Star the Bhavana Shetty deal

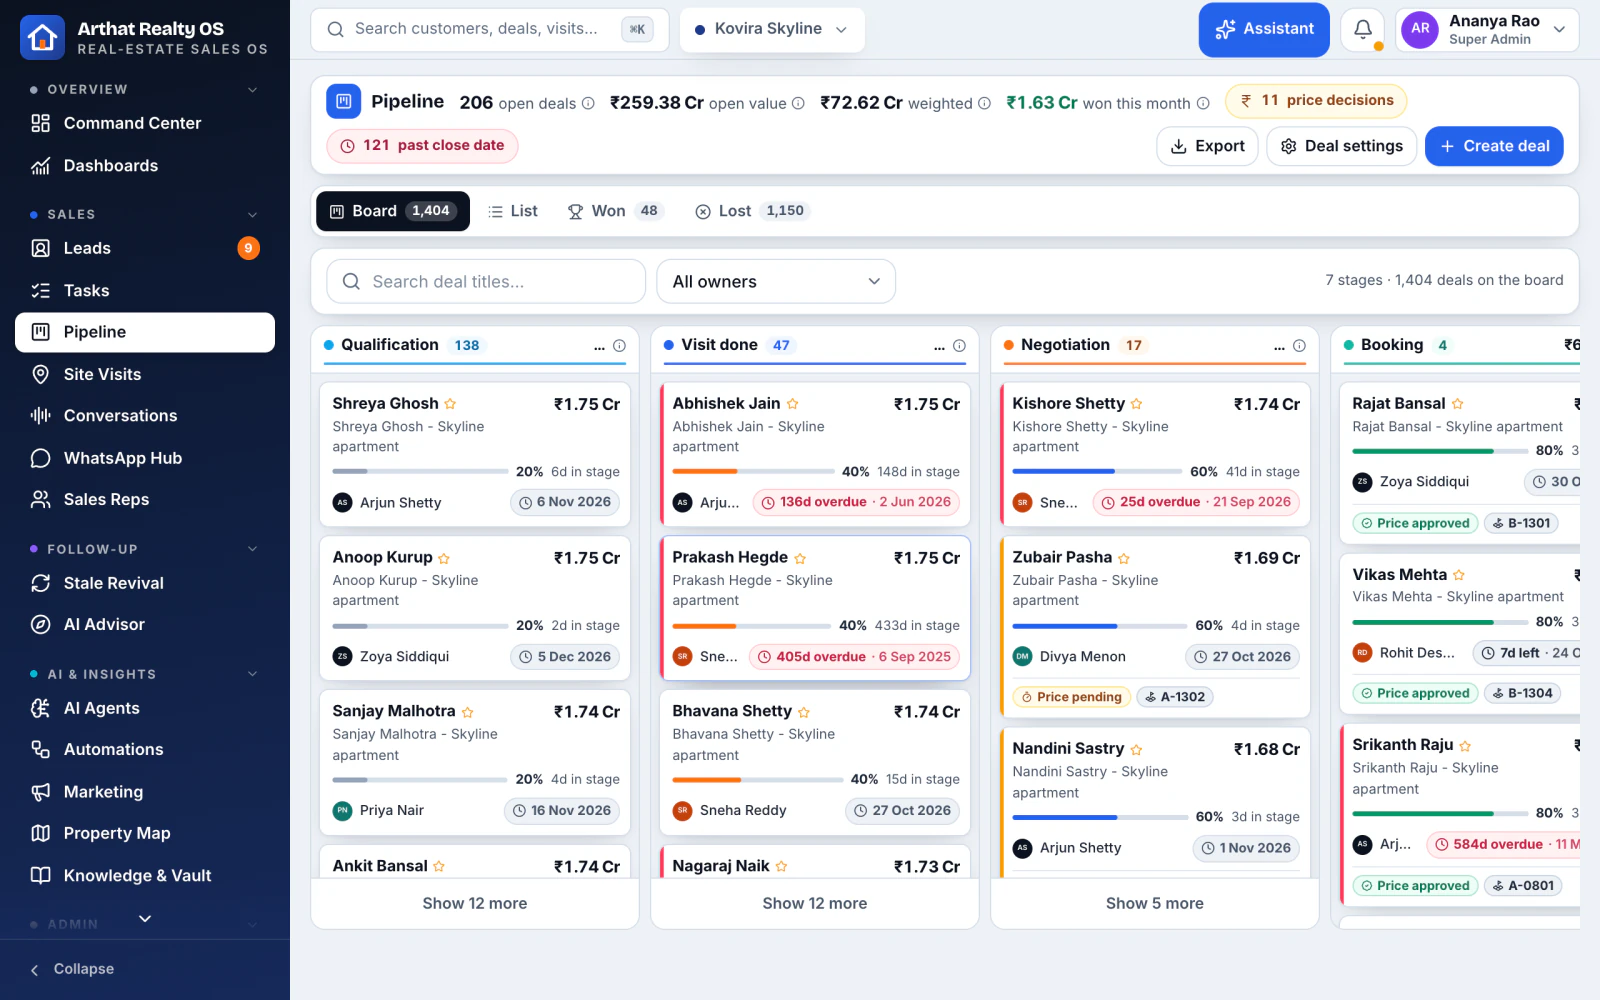pyautogui.click(x=804, y=712)
